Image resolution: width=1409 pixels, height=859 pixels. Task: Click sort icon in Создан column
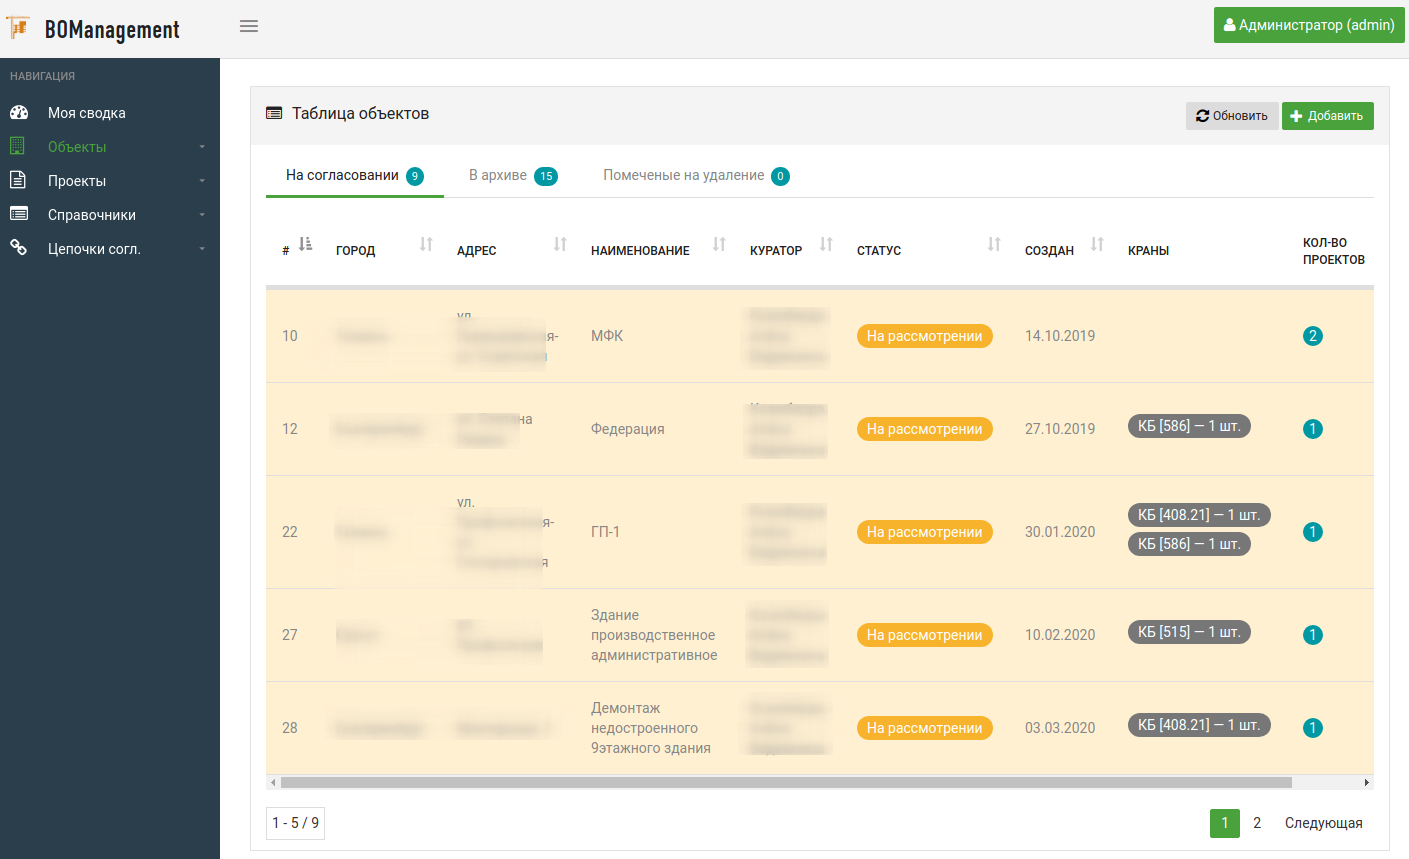point(1097,244)
